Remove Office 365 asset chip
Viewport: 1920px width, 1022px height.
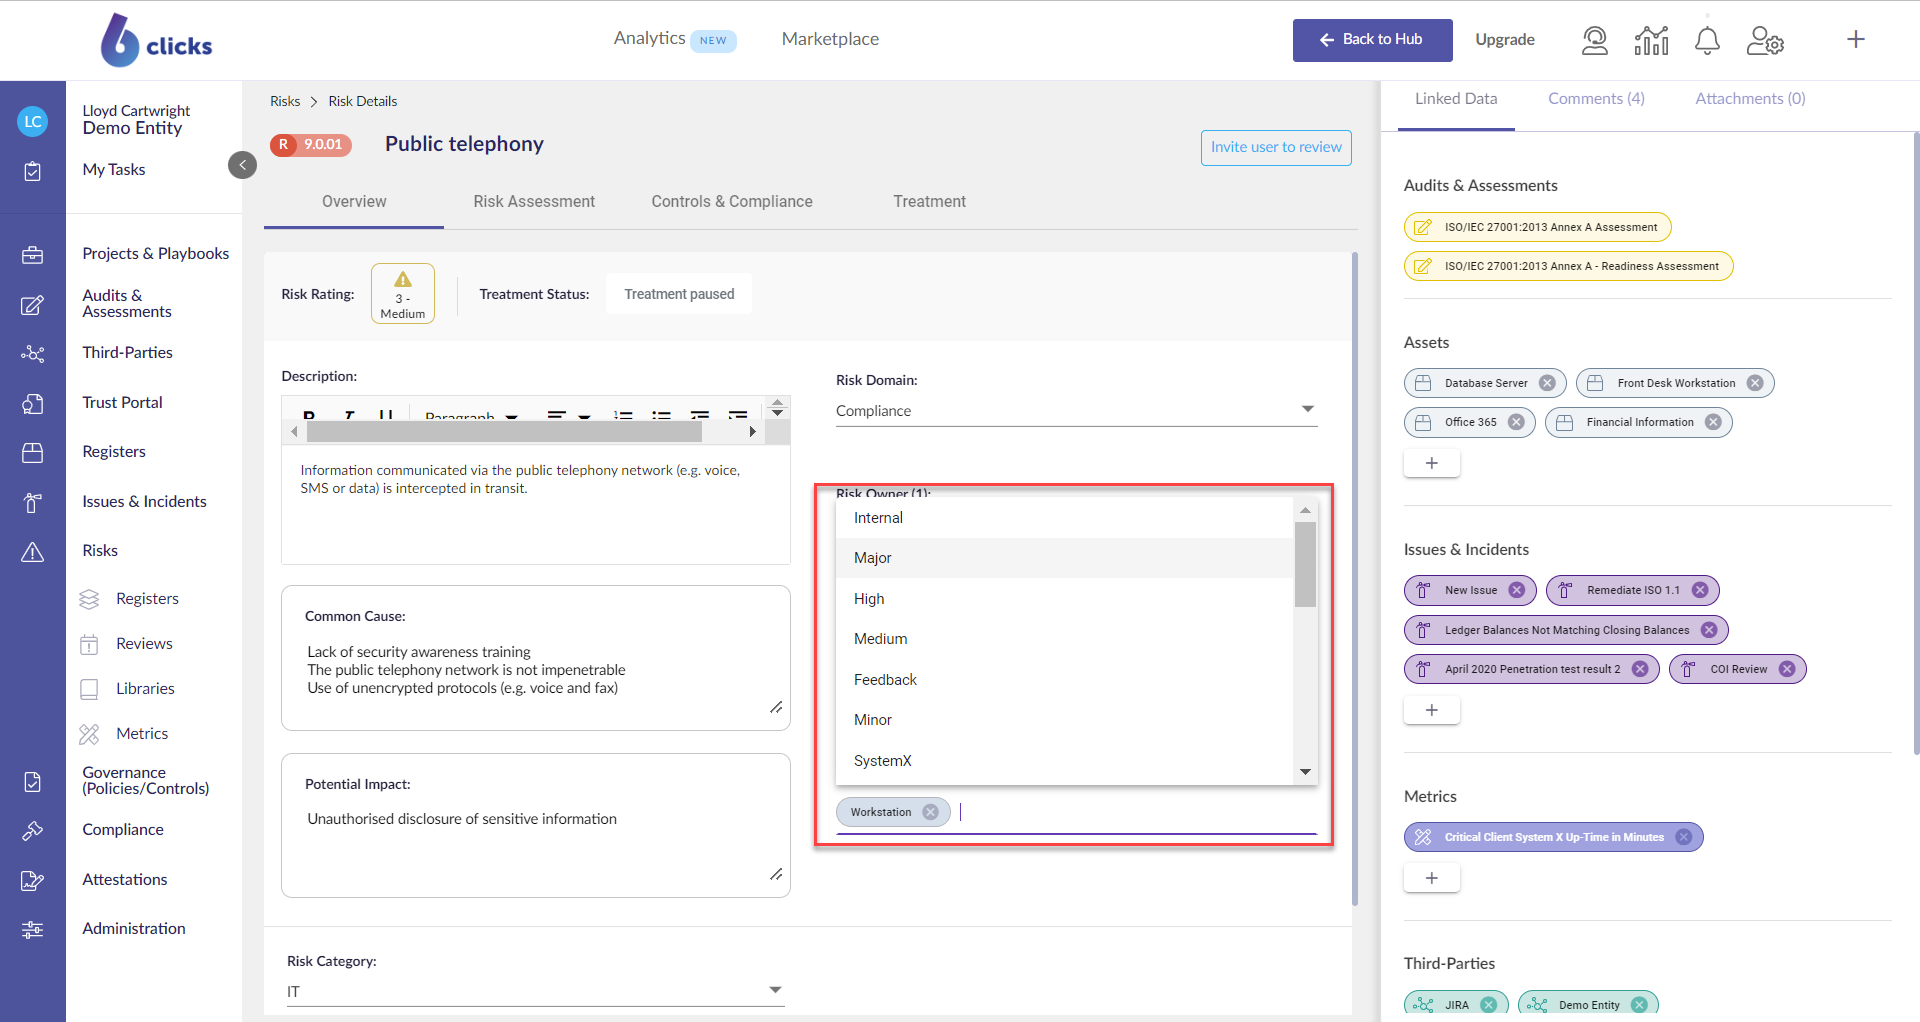tap(1516, 422)
